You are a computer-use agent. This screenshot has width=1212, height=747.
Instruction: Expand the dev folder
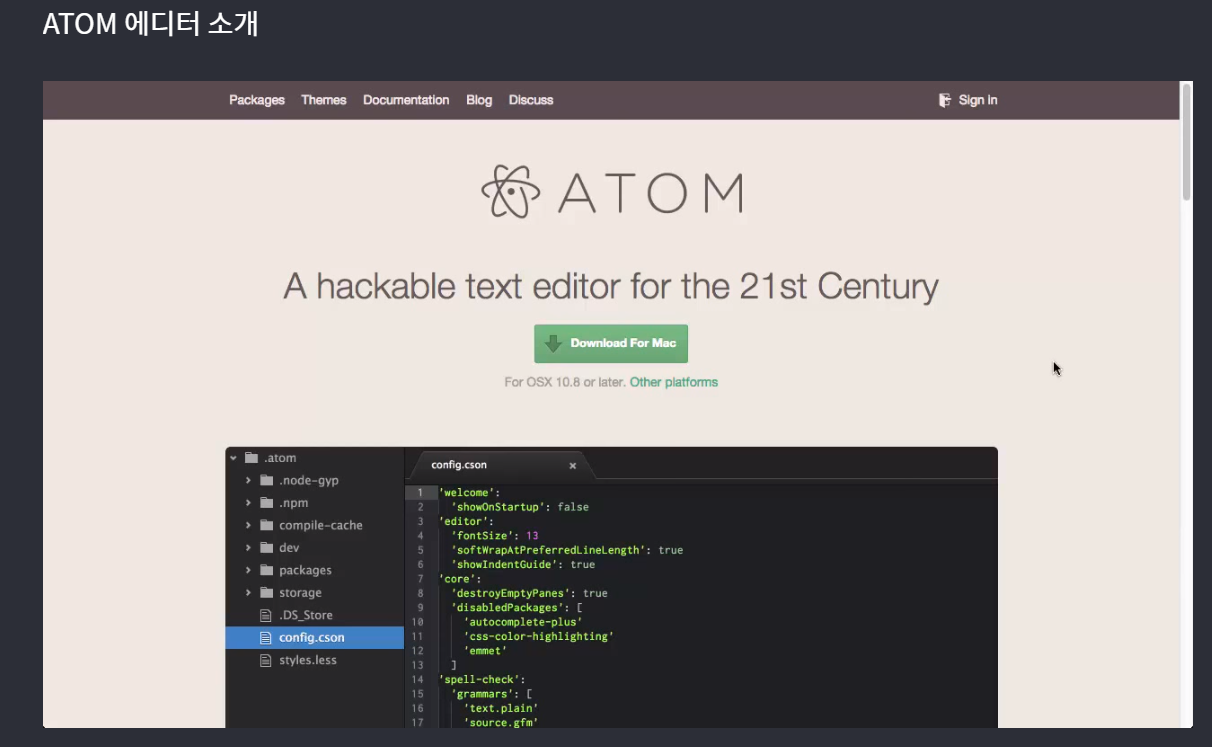point(248,548)
